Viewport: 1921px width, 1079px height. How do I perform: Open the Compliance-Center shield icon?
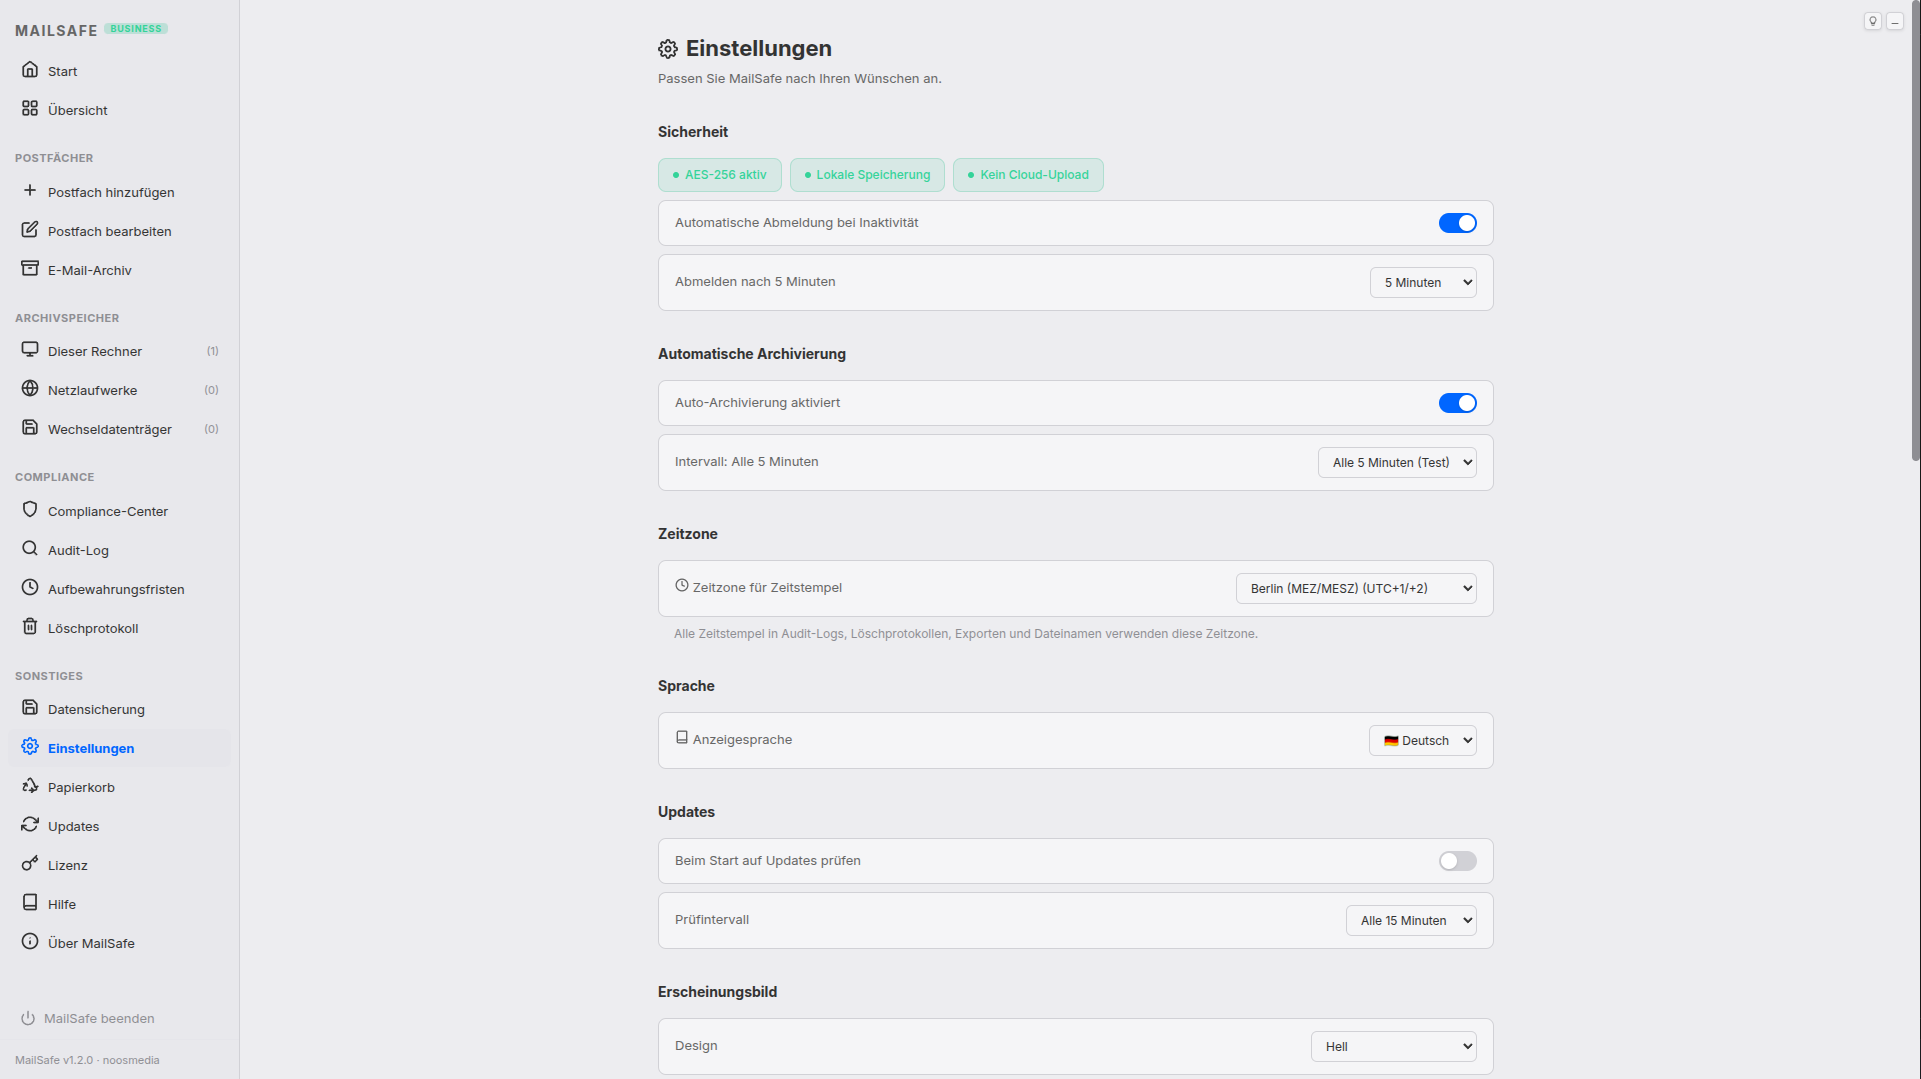click(x=30, y=510)
